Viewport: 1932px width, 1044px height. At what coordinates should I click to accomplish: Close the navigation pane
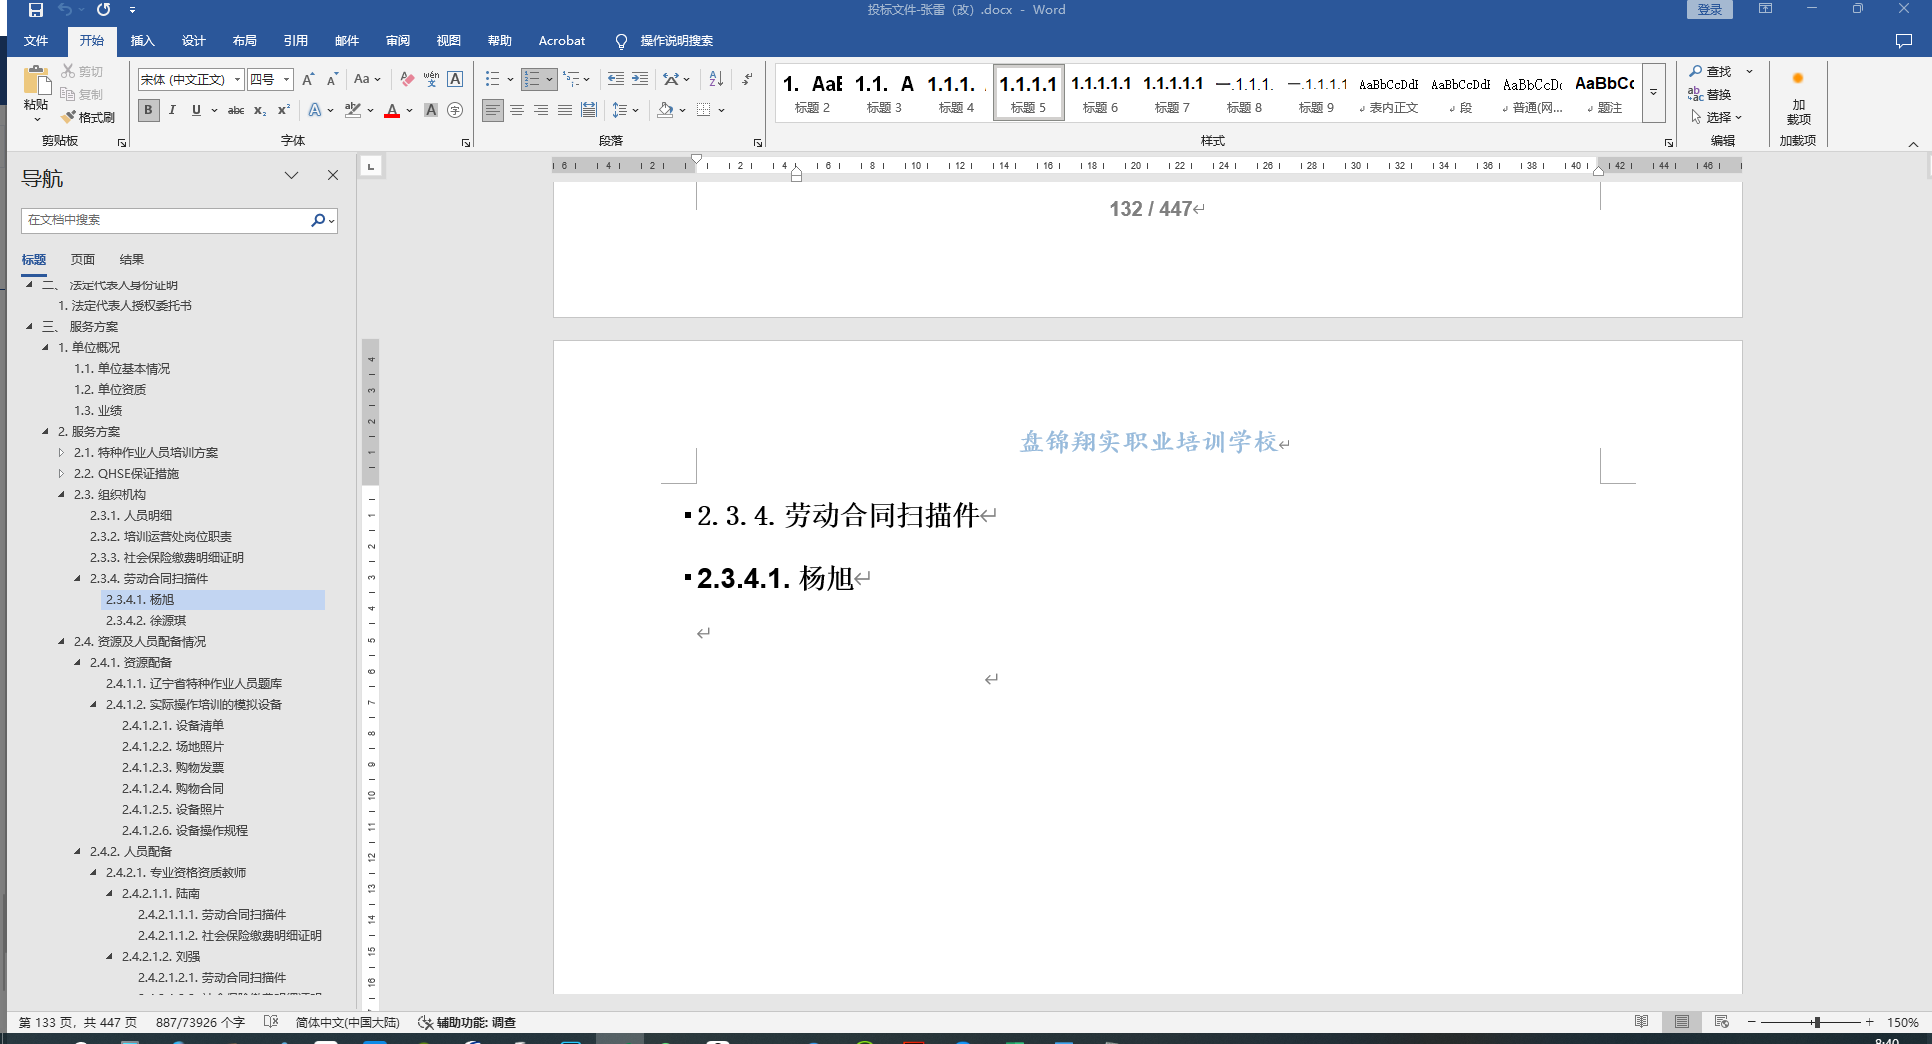[x=333, y=175]
